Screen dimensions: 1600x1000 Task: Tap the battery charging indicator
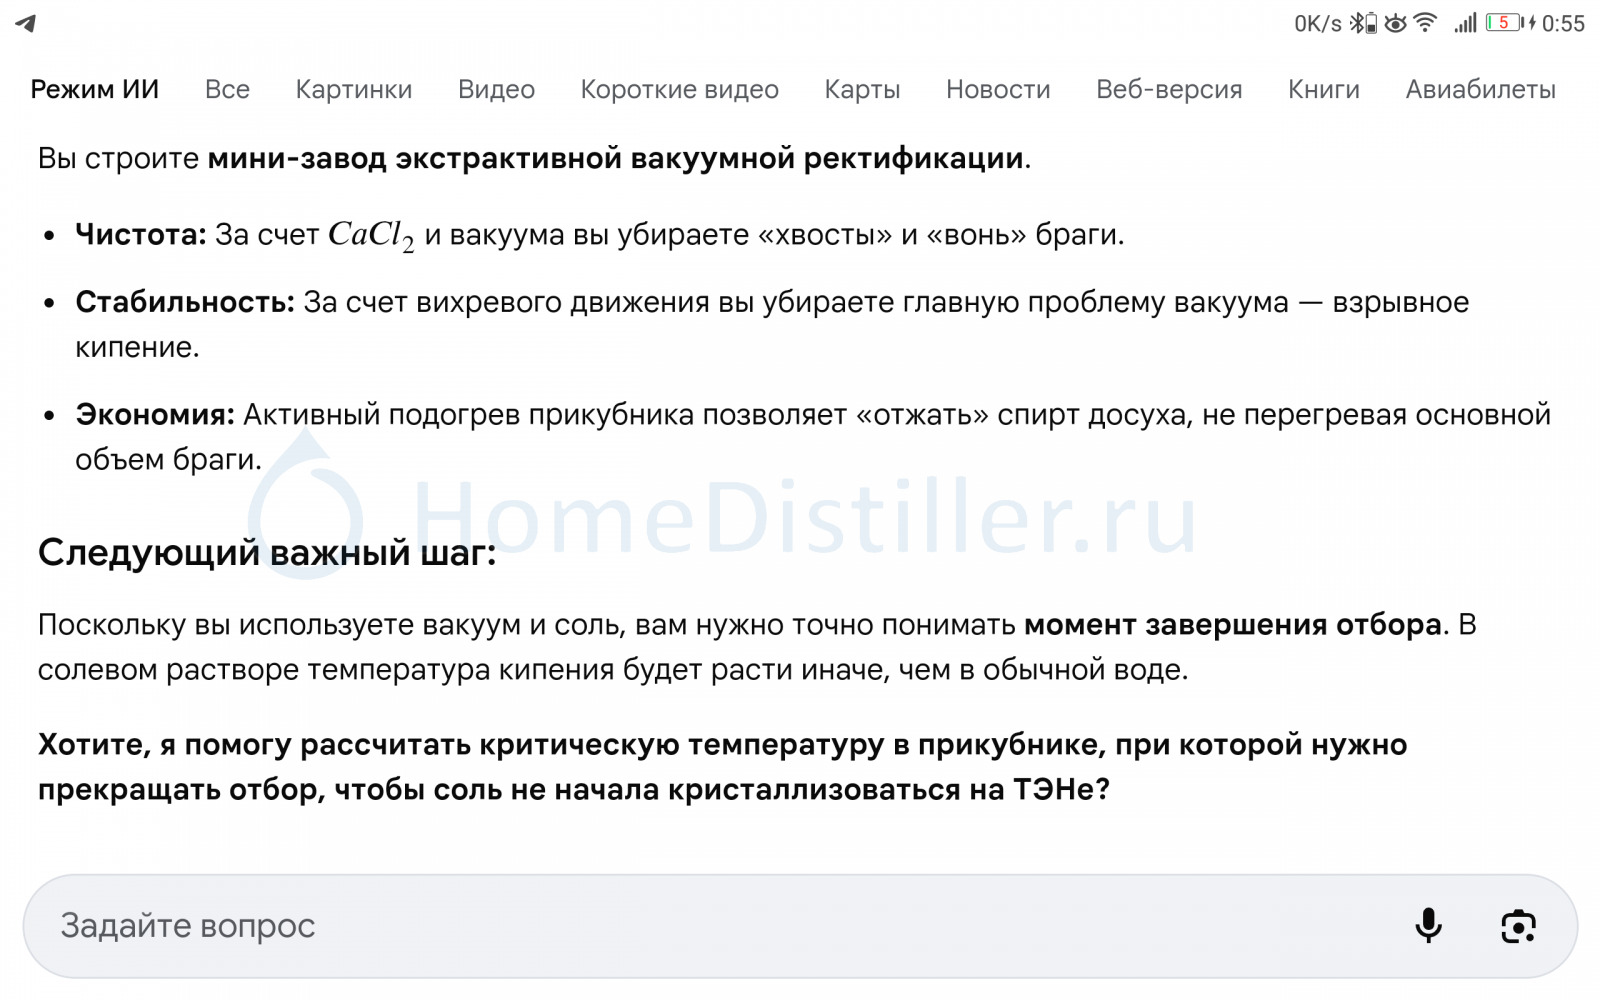(1508, 23)
